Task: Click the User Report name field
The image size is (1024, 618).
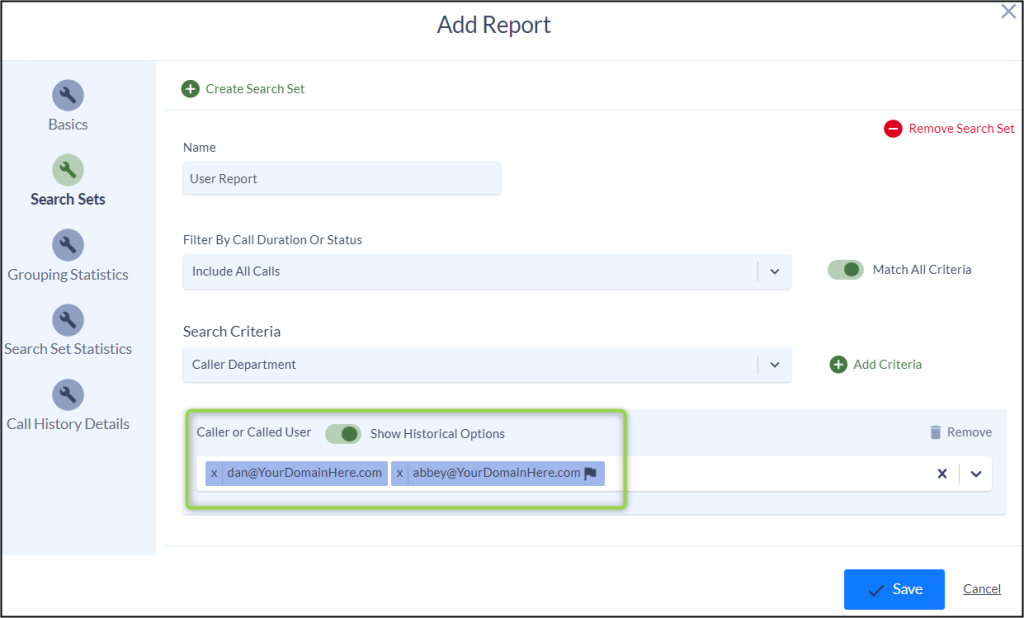Action: point(342,178)
